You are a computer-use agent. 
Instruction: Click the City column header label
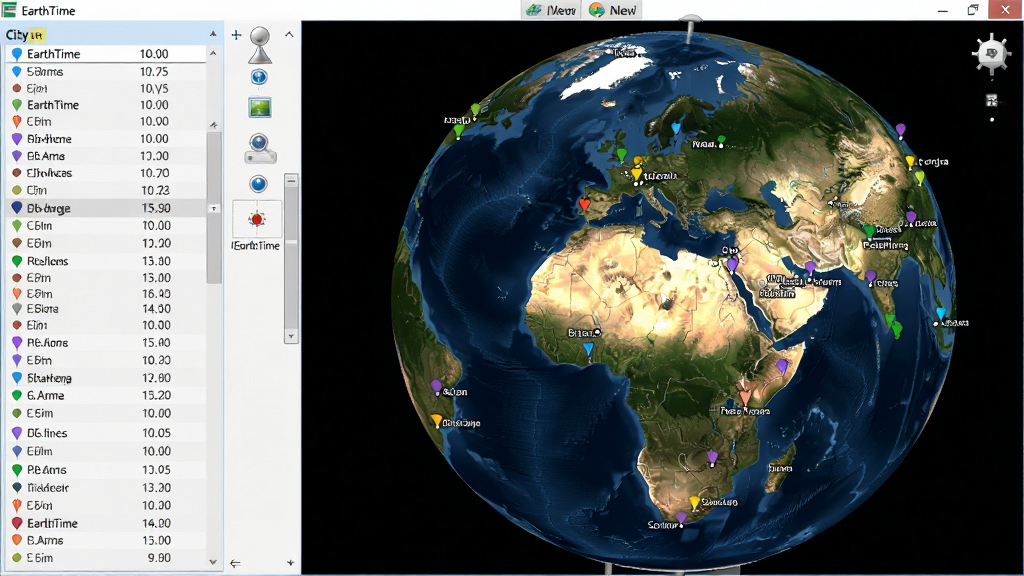[16, 35]
